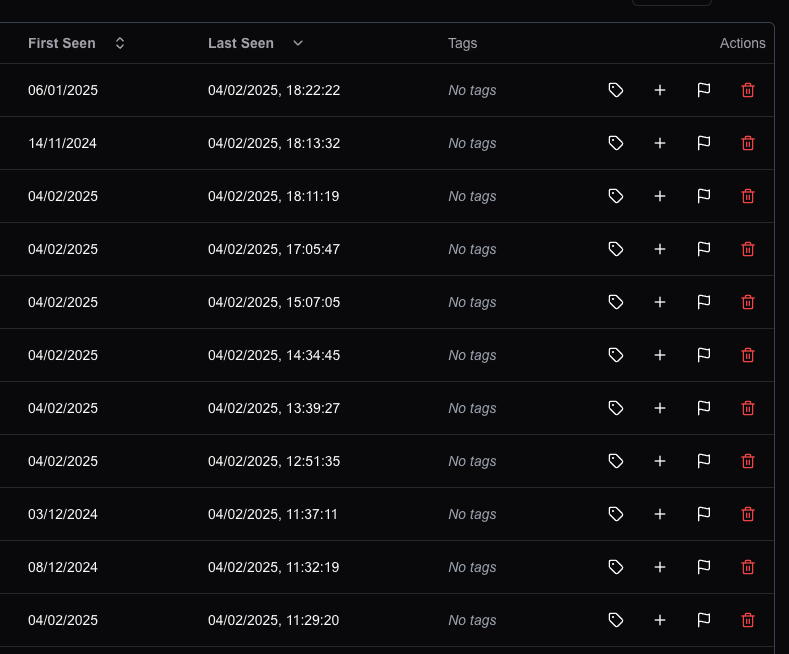
Task: Flag the entry last seen 18:11:19
Action: [704, 196]
